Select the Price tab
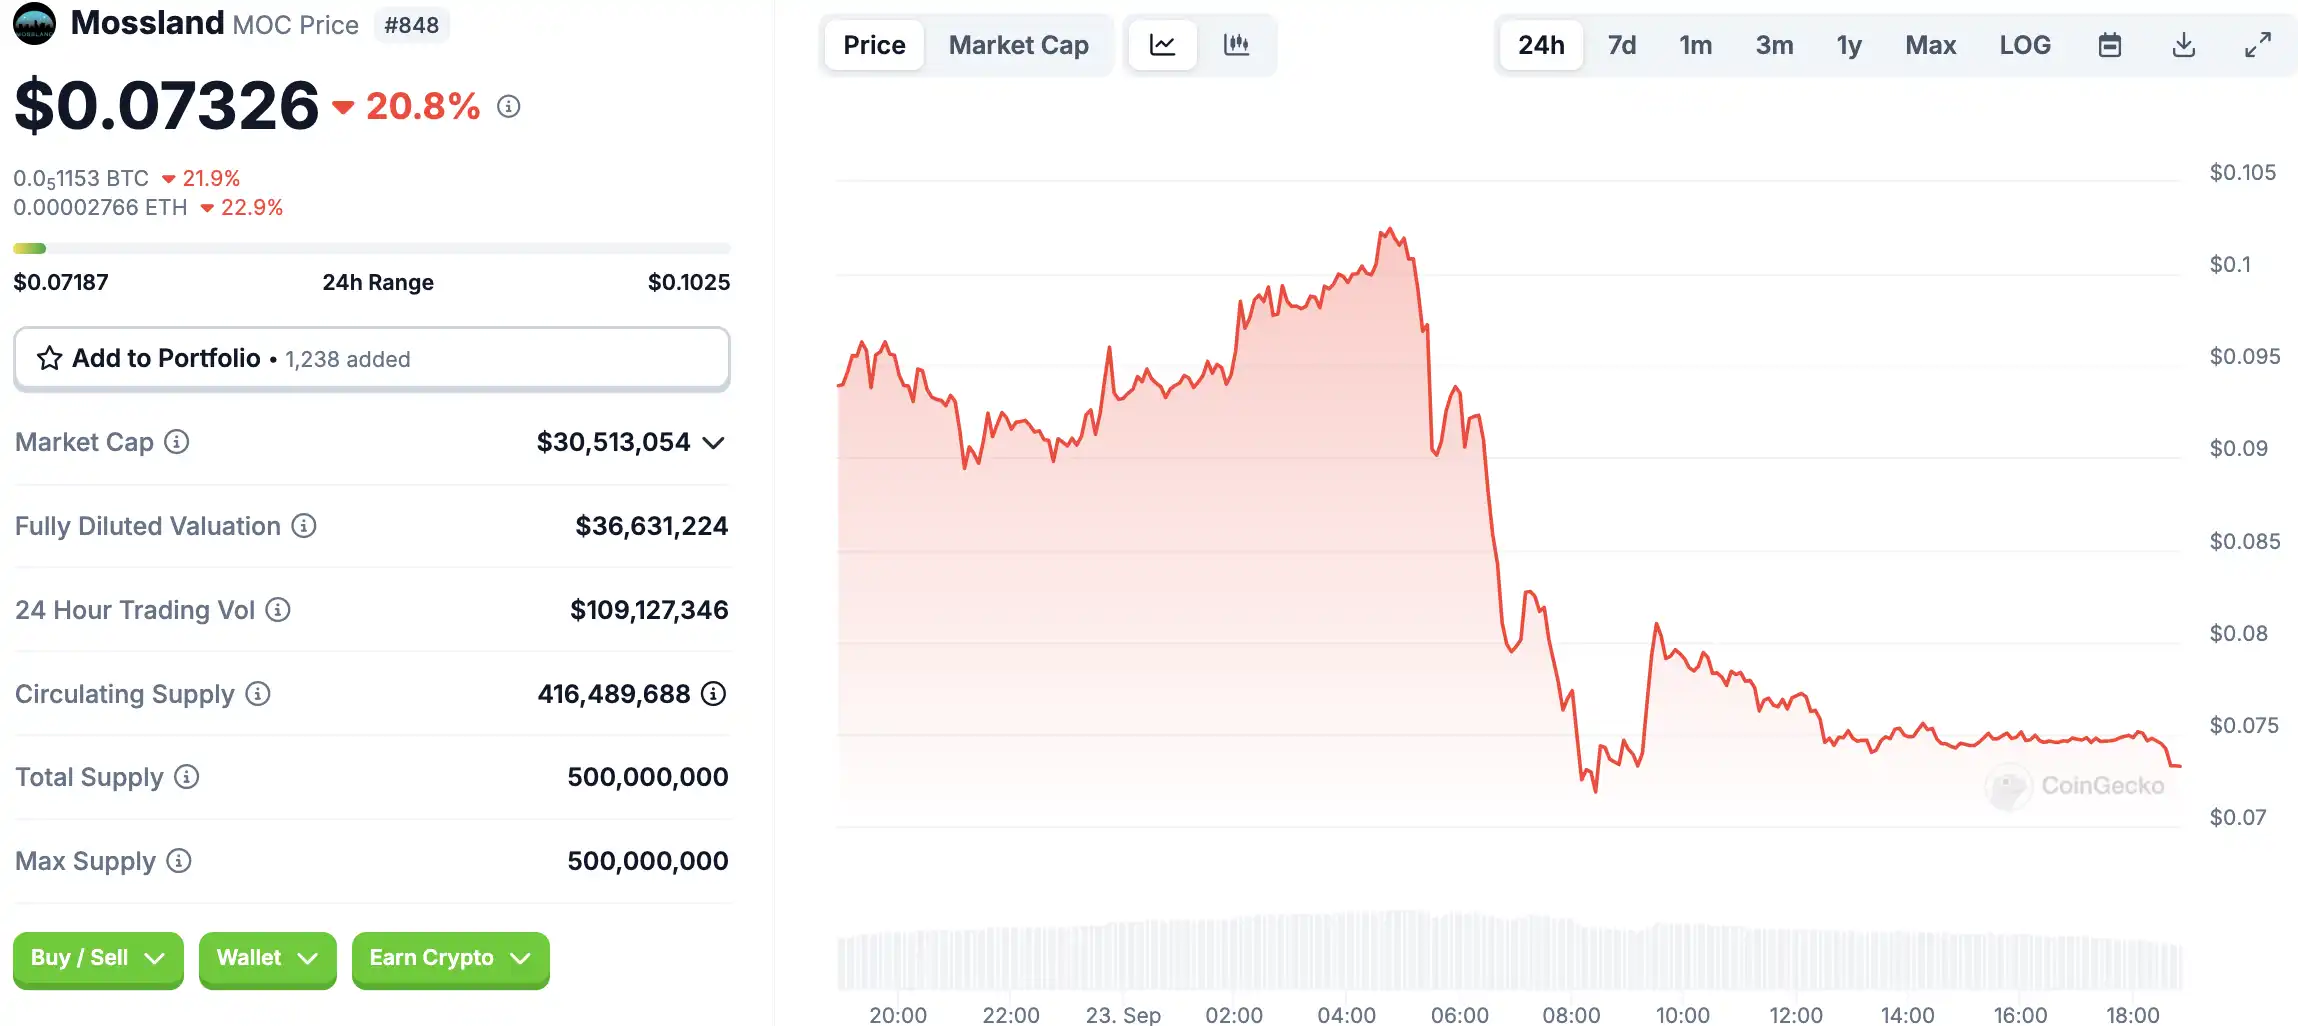2298x1026 pixels. click(874, 45)
